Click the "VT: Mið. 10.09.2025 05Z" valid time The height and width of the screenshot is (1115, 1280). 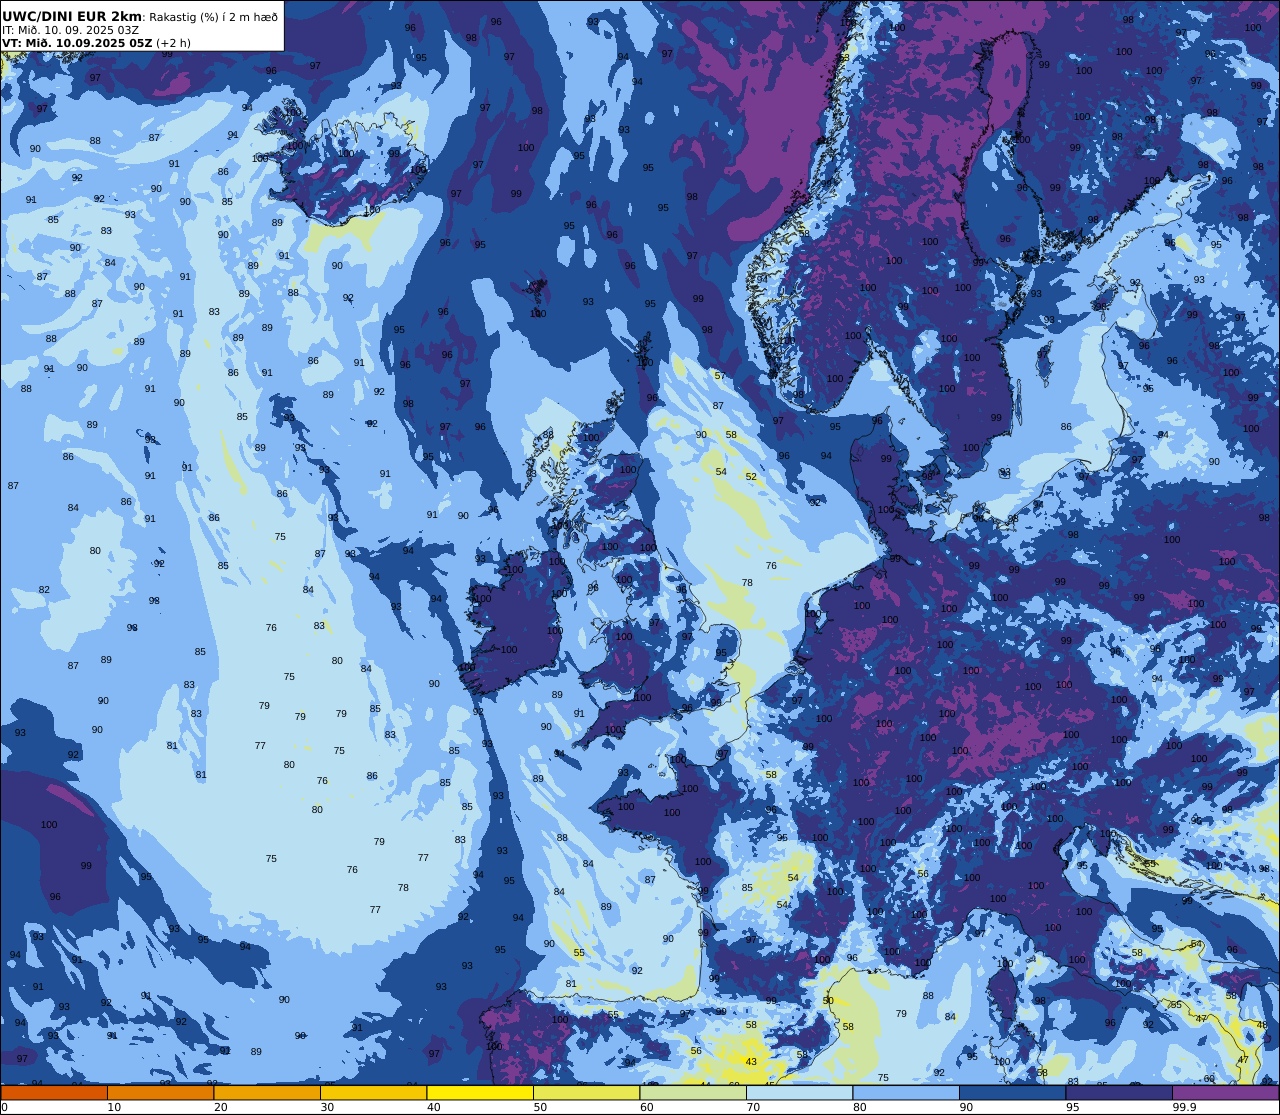[x=77, y=43]
